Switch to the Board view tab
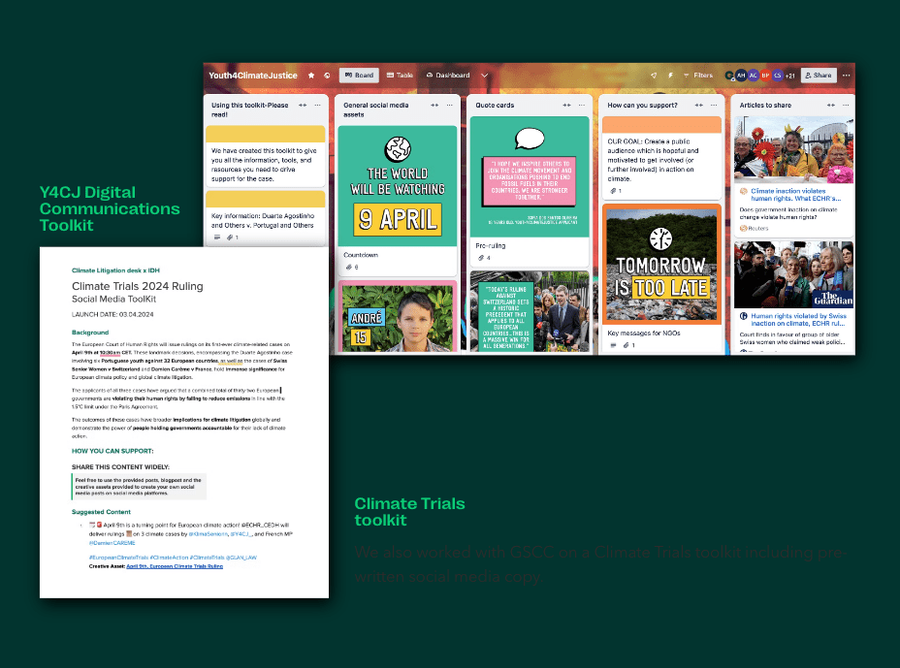This screenshot has width=900, height=668. click(359, 75)
